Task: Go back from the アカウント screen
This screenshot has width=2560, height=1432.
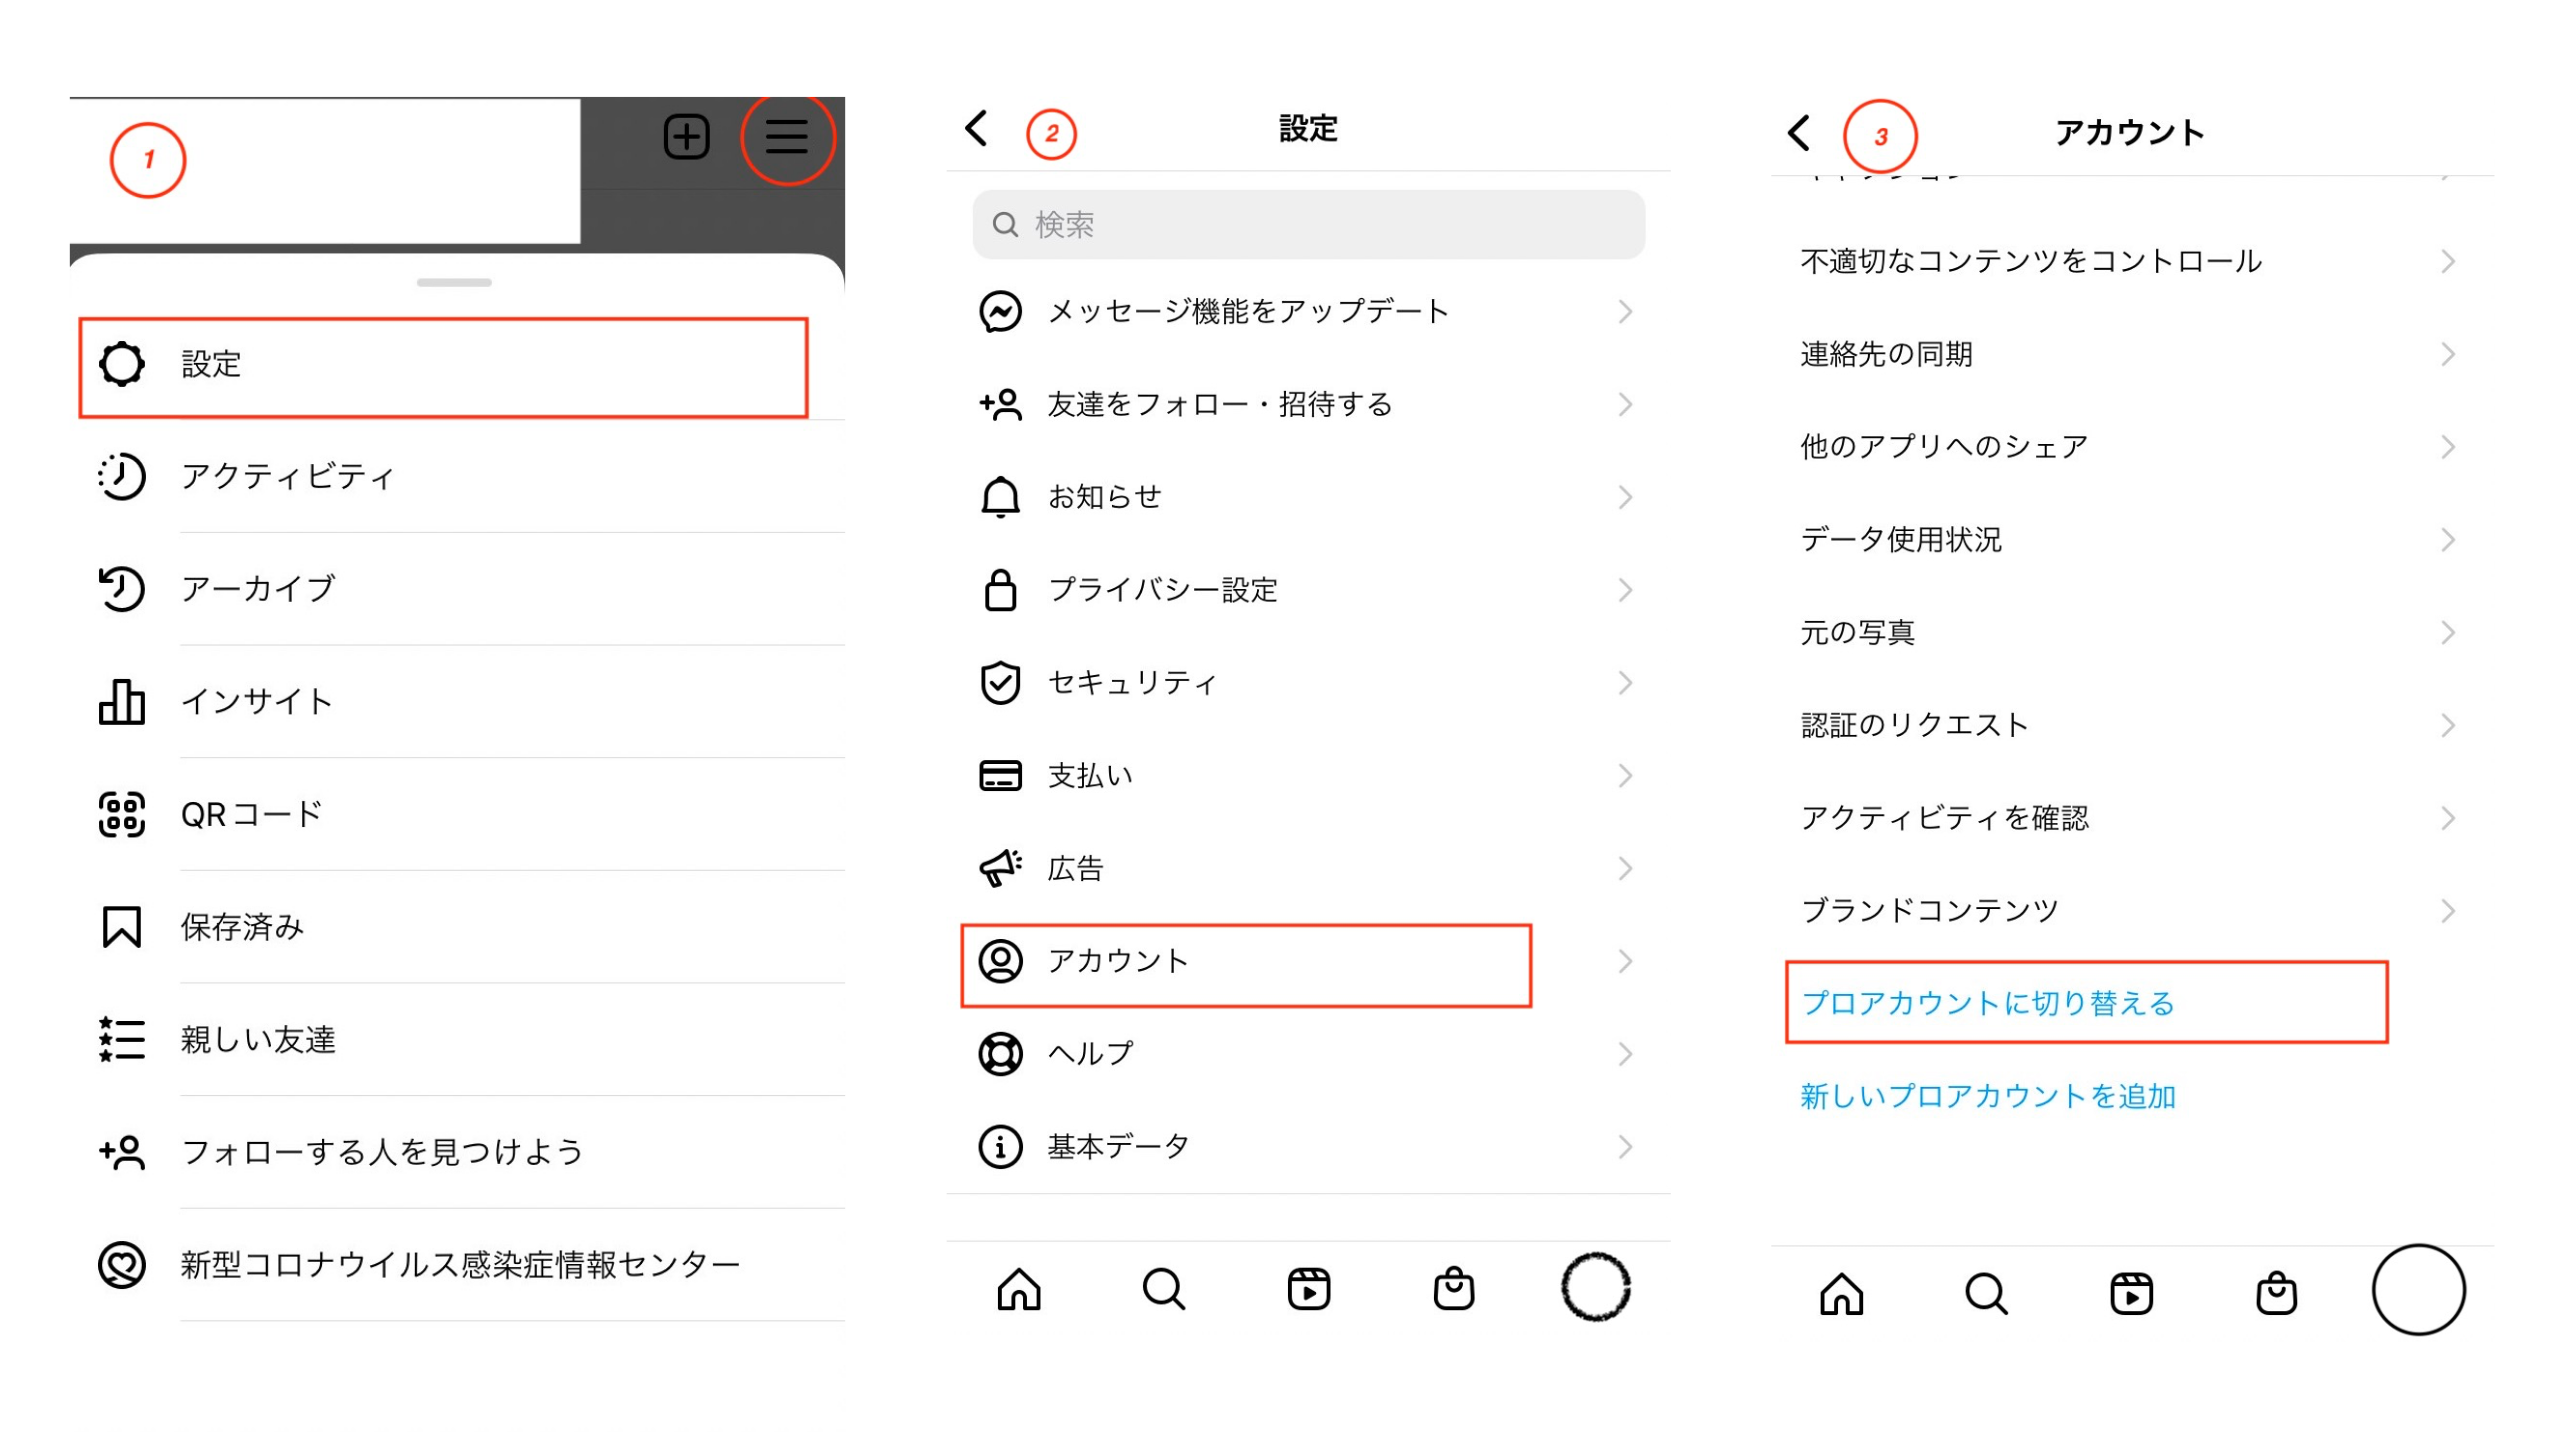Action: click(x=1799, y=133)
